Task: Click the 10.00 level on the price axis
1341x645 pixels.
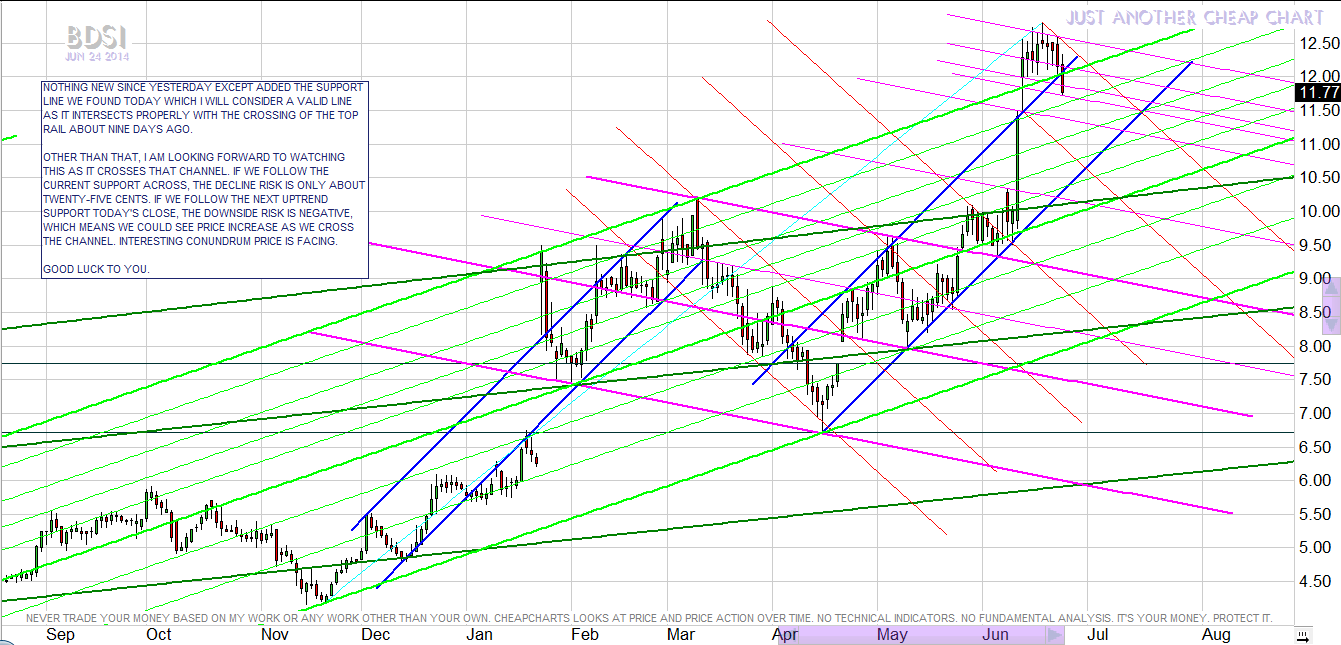Action: (1317, 211)
